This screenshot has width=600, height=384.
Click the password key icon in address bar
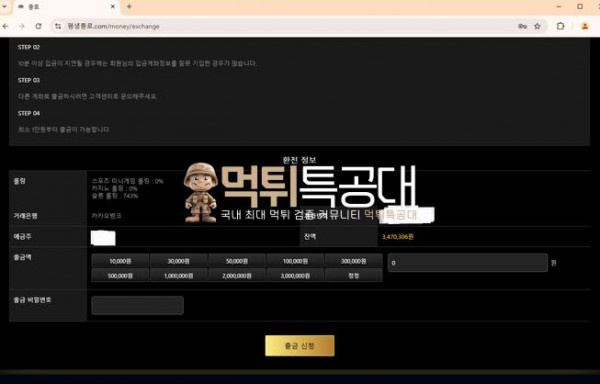(x=522, y=26)
